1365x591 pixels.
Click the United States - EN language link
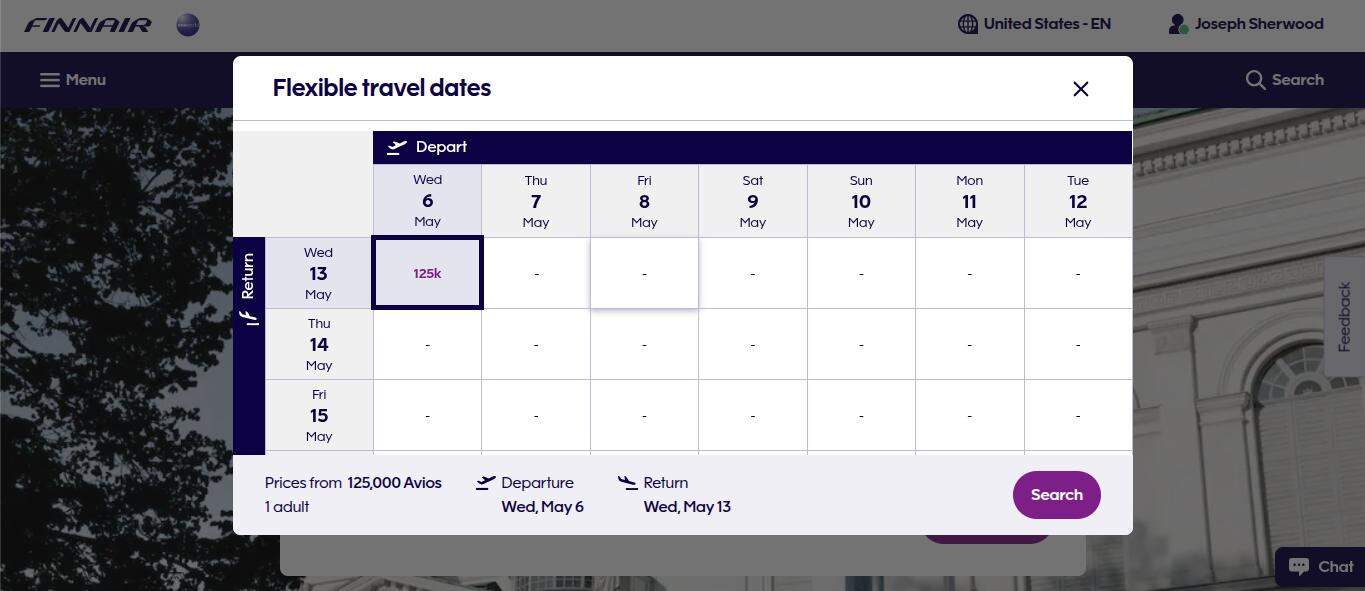click(1048, 23)
